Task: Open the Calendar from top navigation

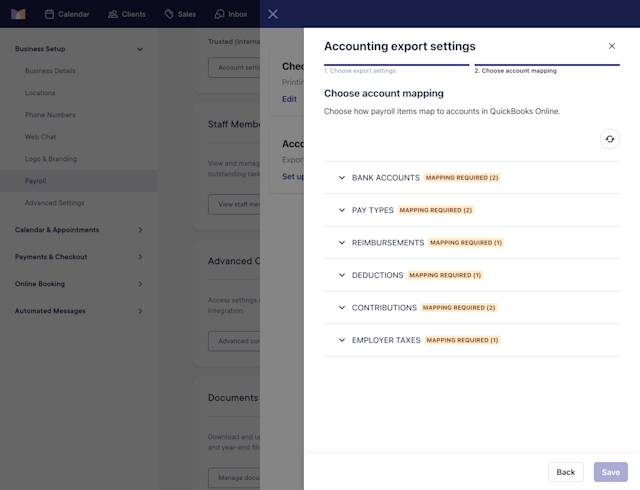Action: (67, 14)
